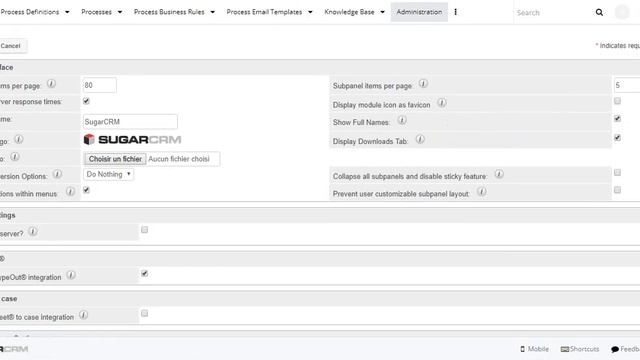Show info icon beside the SugarCRM logo row label
The image size is (640, 360).
coord(19,139)
